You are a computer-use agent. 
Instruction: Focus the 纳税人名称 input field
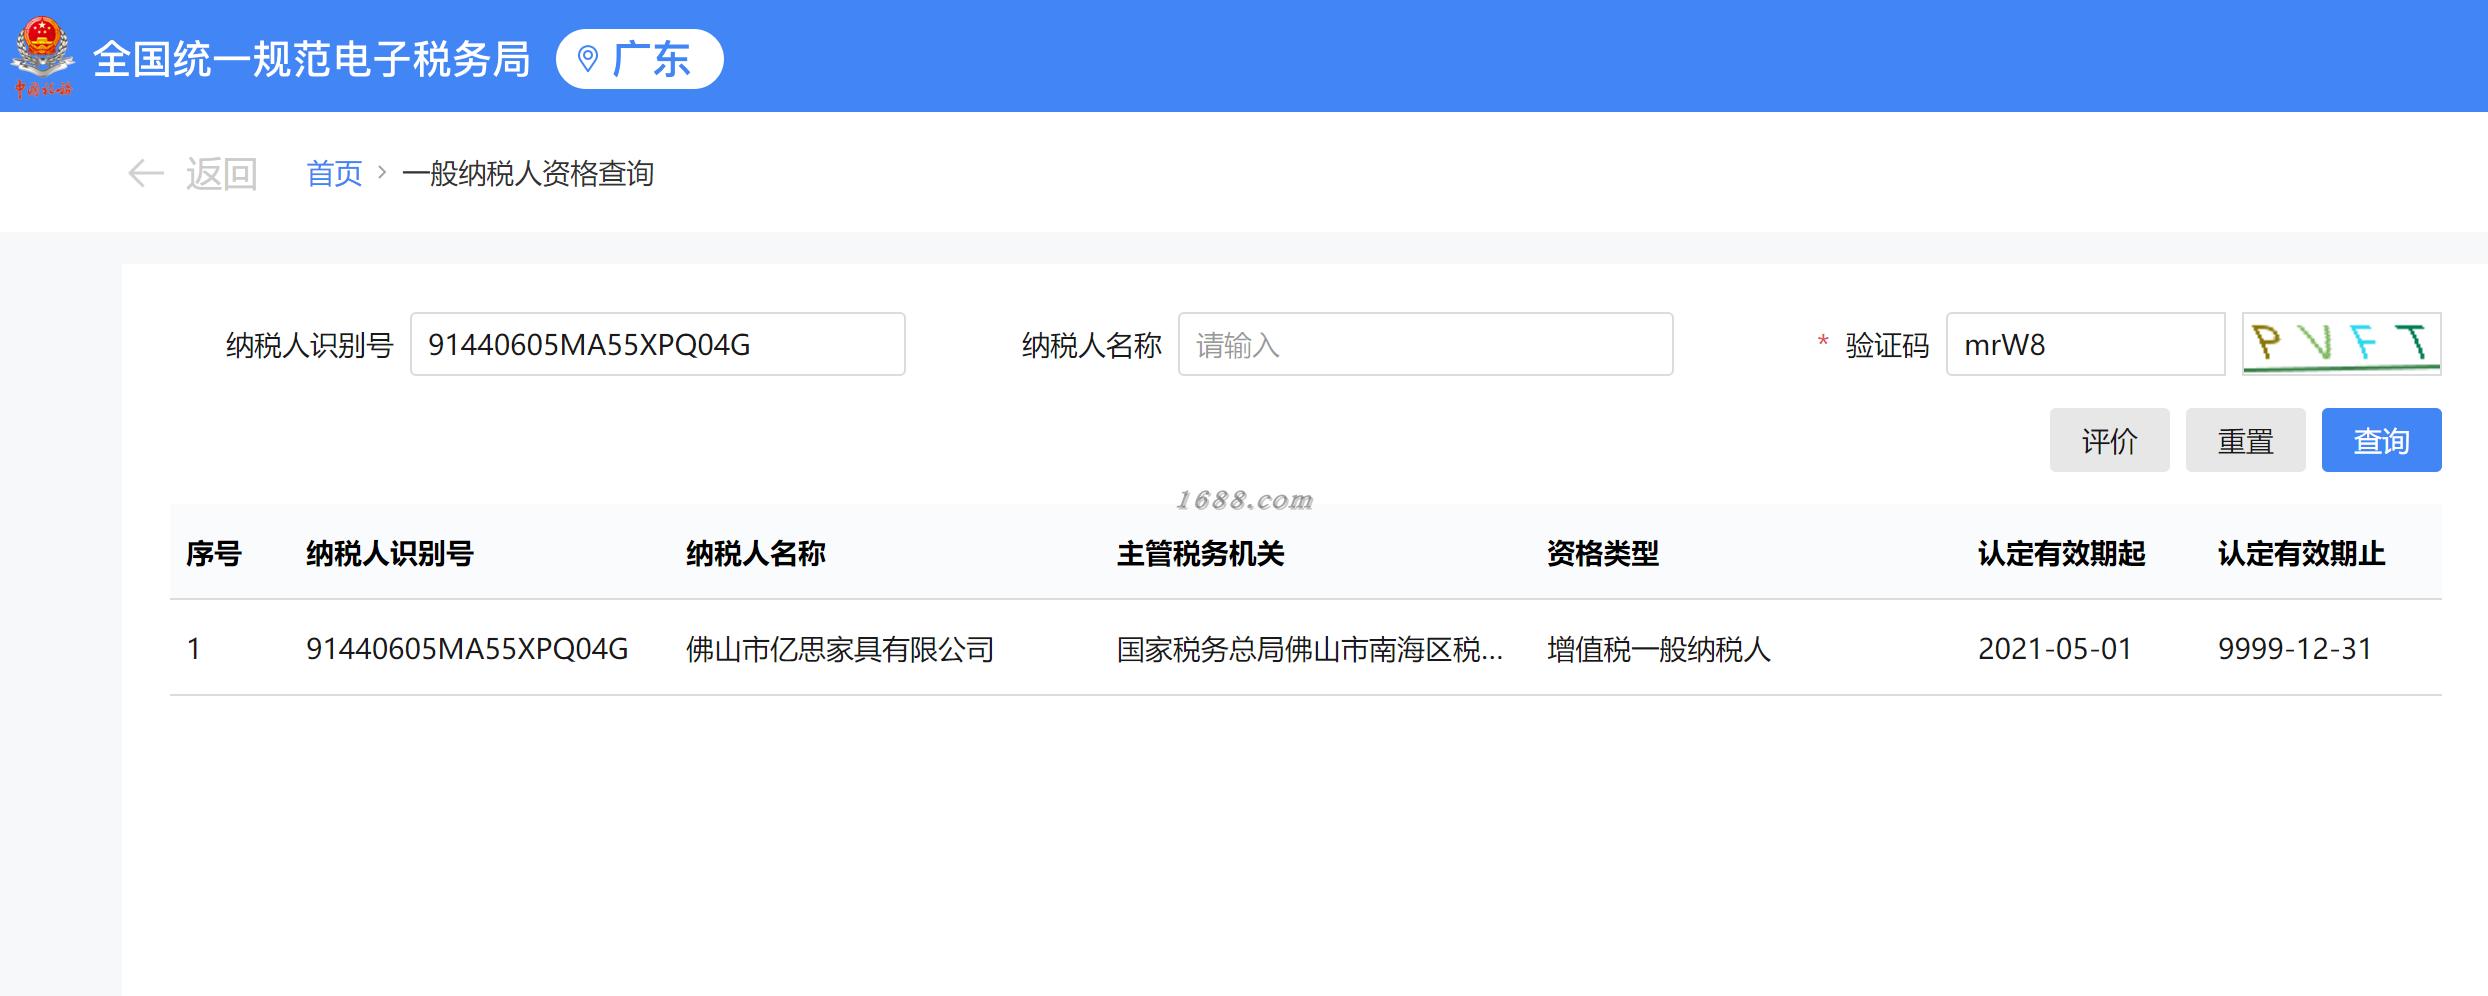pyautogui.click(x=1426, y=344)
